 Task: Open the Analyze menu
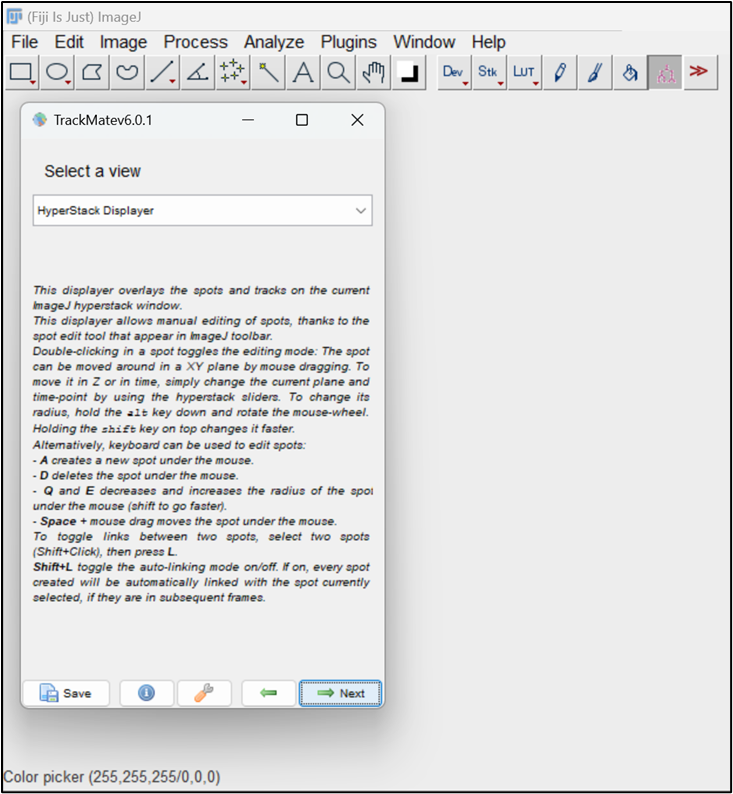pos(274,42)
